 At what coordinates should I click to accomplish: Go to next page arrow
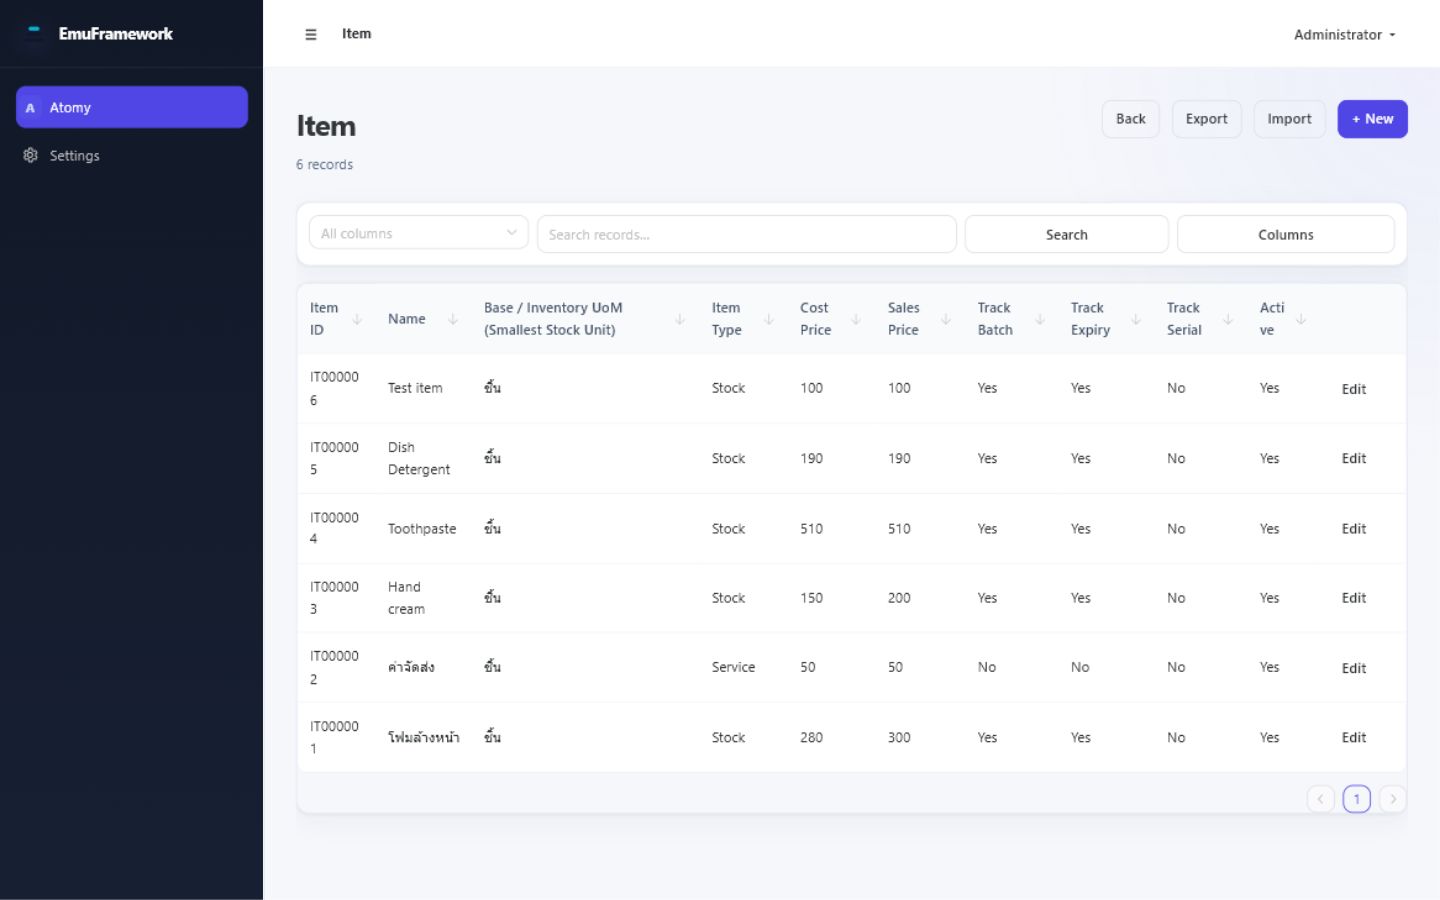click(x=1393, y=799)
